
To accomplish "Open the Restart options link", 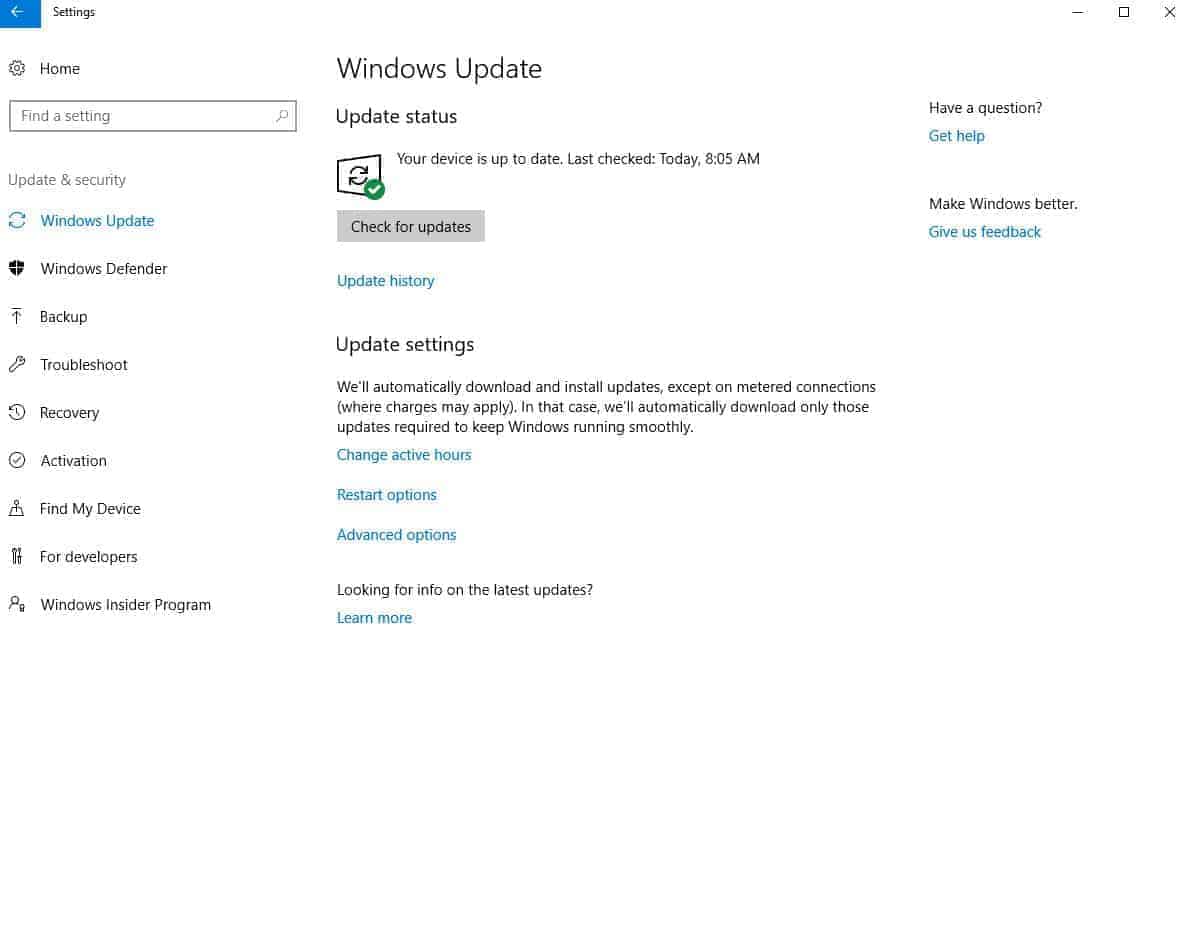I will coord(386,495).
